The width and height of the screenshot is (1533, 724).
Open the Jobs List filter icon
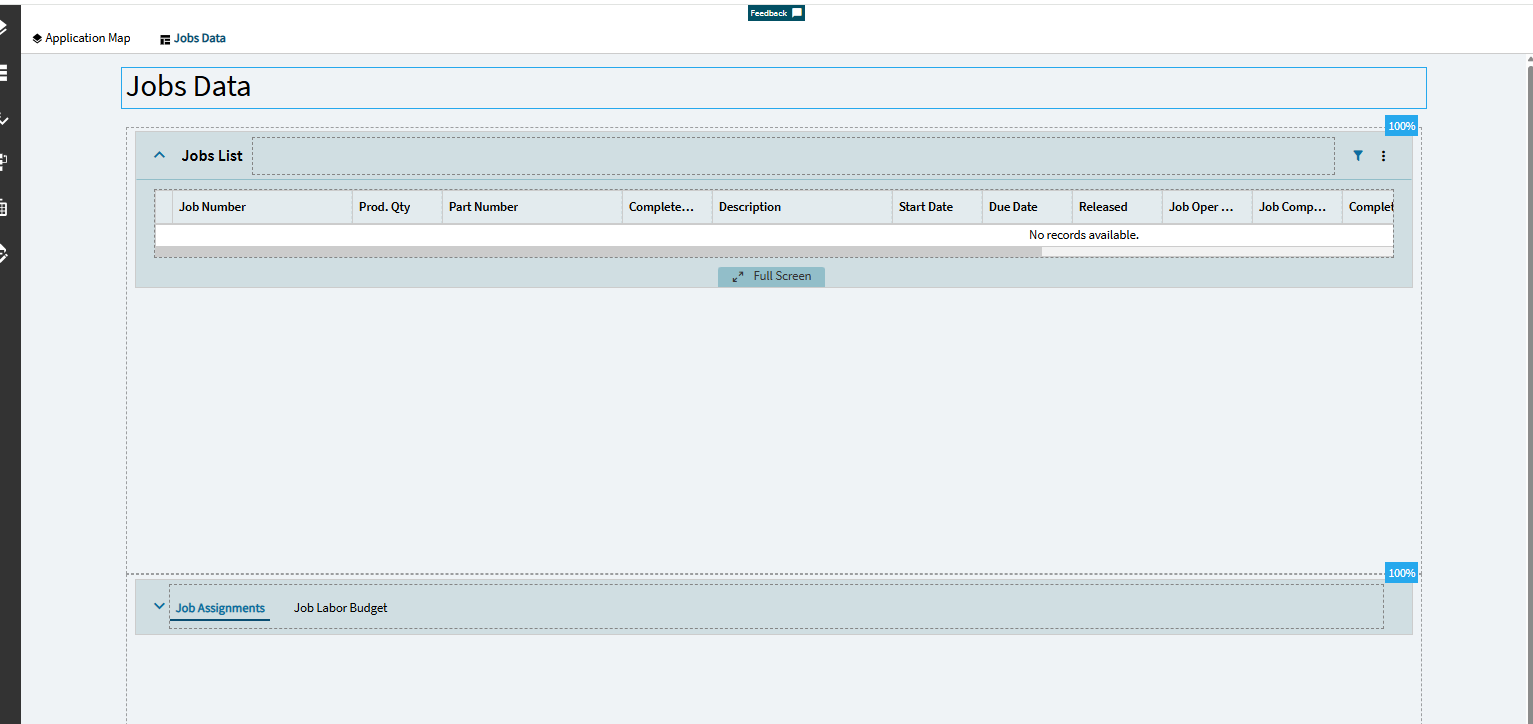click(1358, 156)
